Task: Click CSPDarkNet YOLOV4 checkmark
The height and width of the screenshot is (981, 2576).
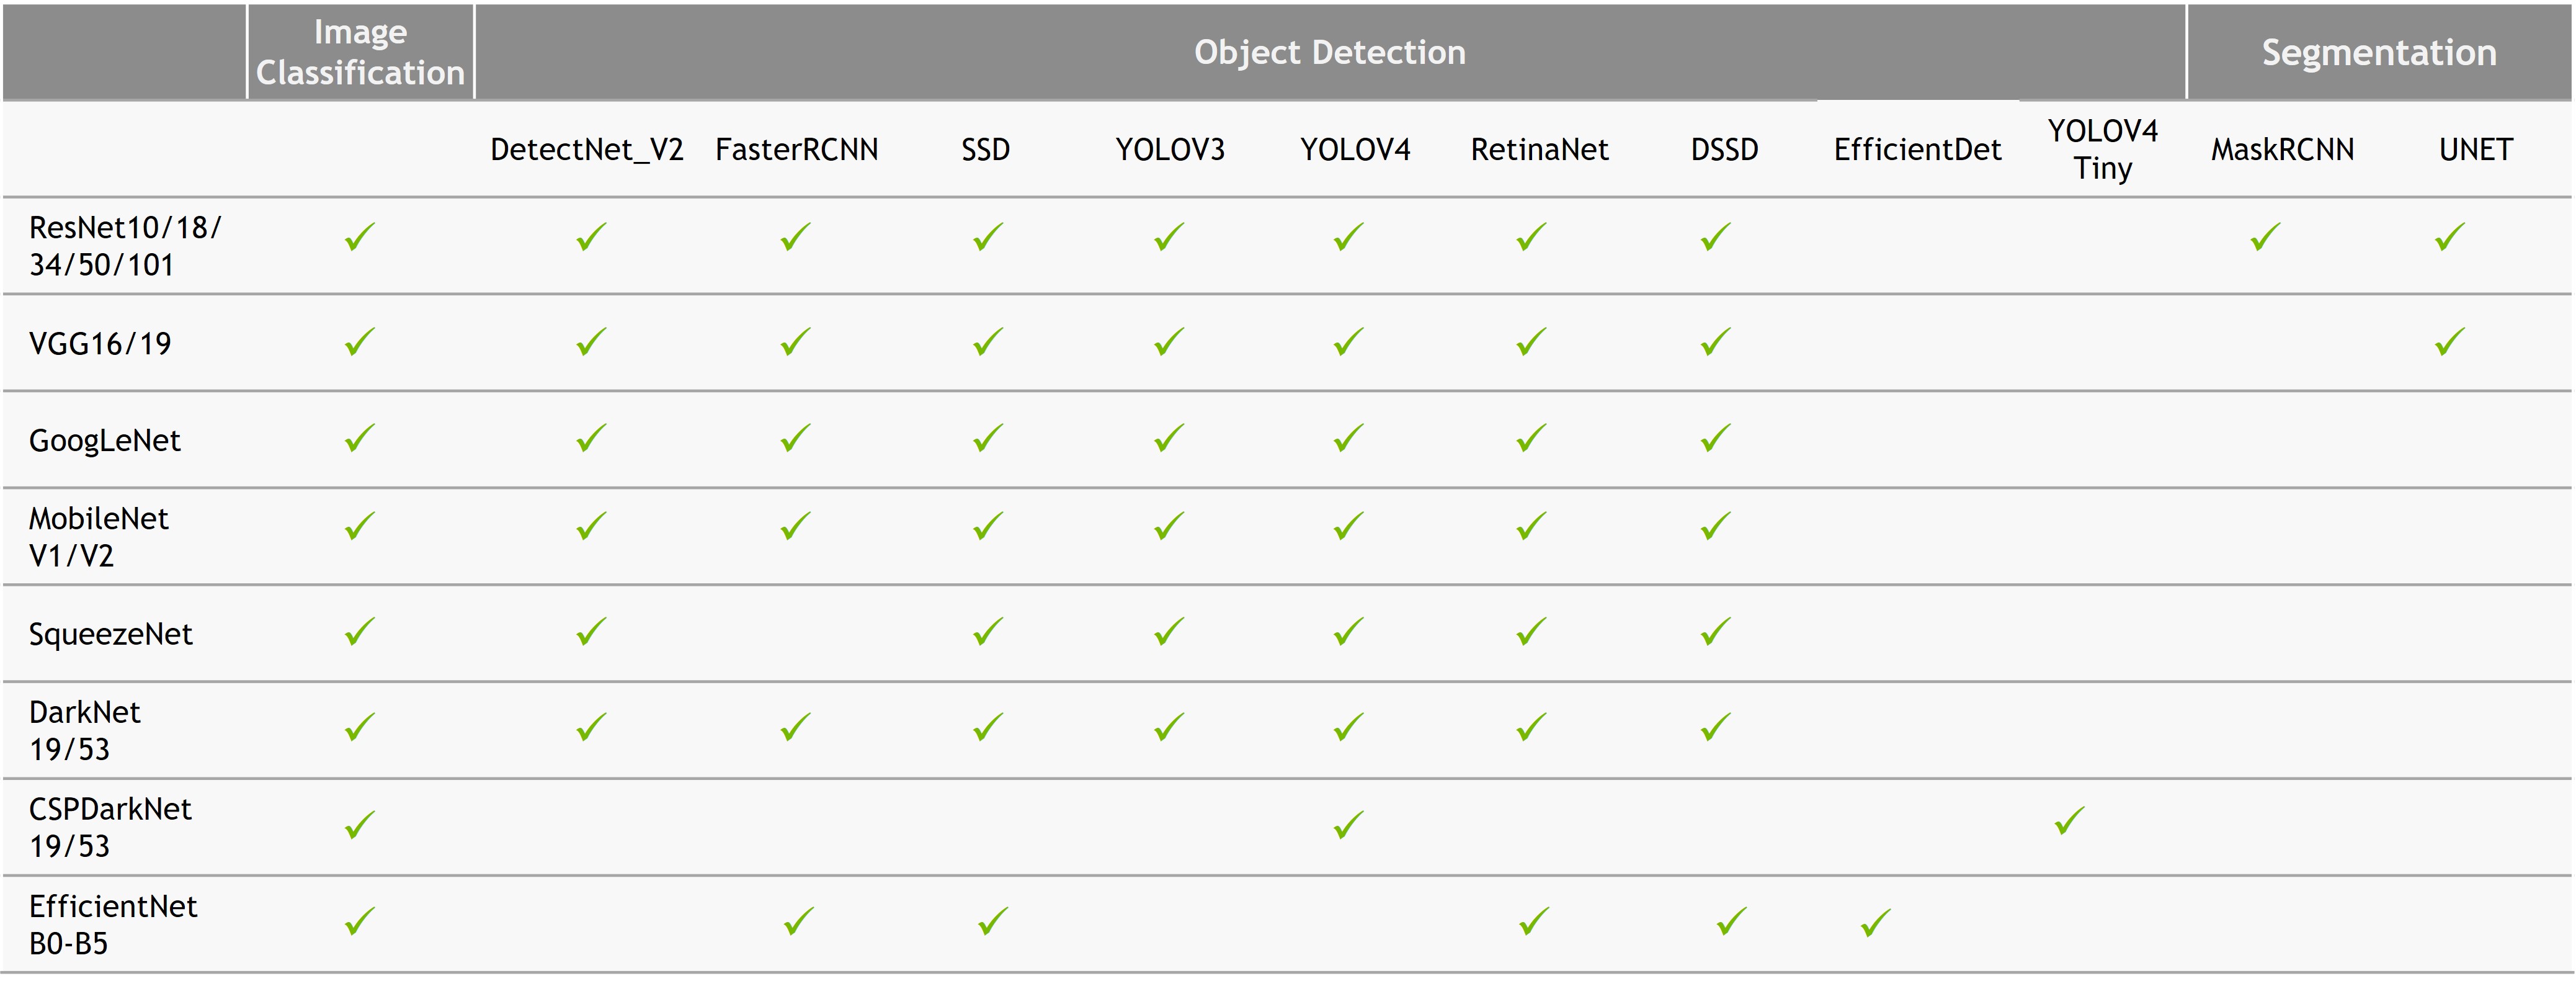Action: click(x=1348, y=825)
